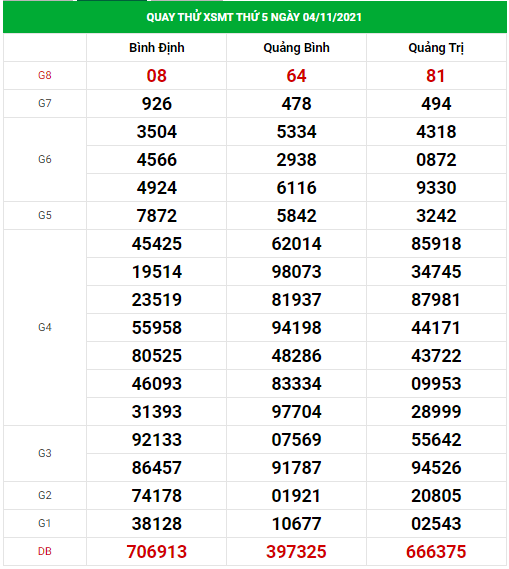Viewport: 509px width, 569px height.
Task: Select the Bình Định column header
Action: click(x=157, y=48)
